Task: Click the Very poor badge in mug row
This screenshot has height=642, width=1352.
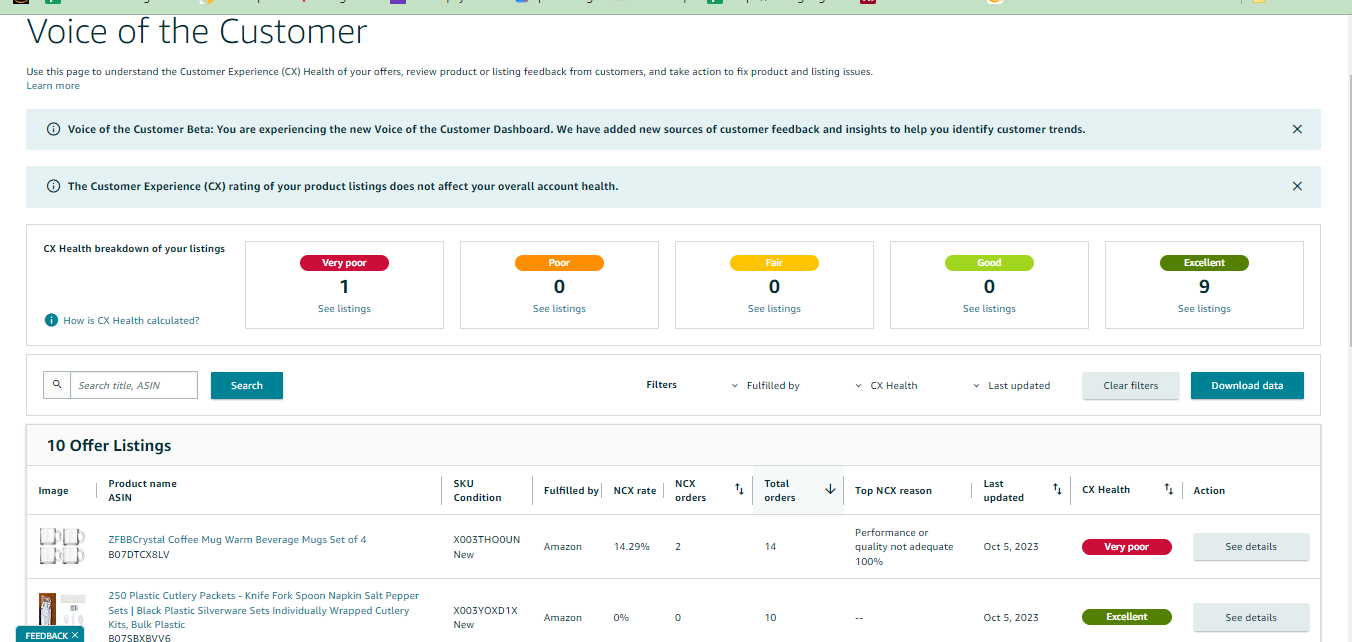Action: (1126, 547)
